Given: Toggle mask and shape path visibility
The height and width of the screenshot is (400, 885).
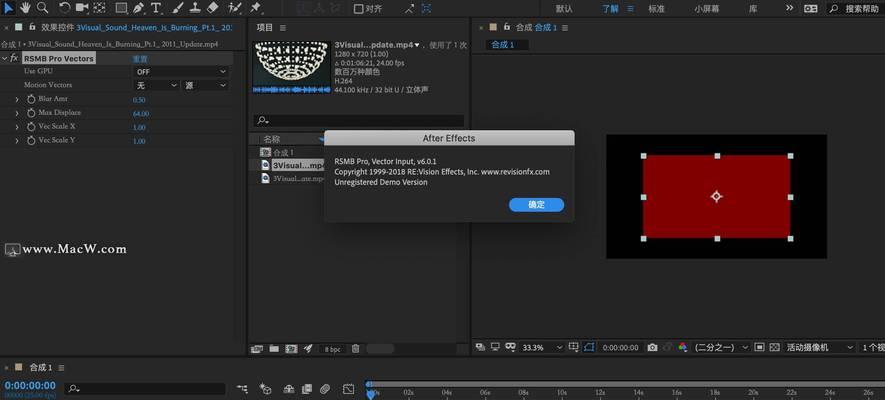Looking at the screenshot, I should point(590,348).
